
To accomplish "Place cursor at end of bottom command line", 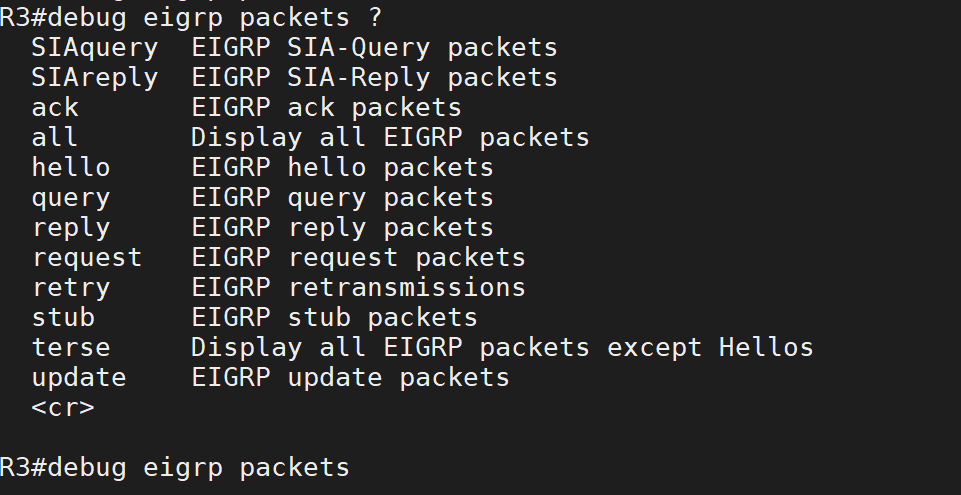I will [352, 467].
